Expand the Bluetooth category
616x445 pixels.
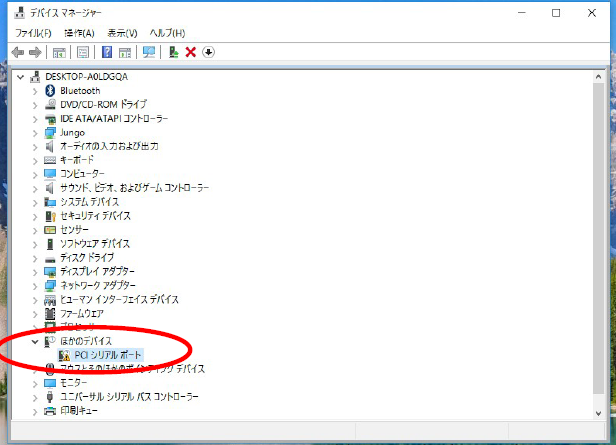tap(36, 91)
